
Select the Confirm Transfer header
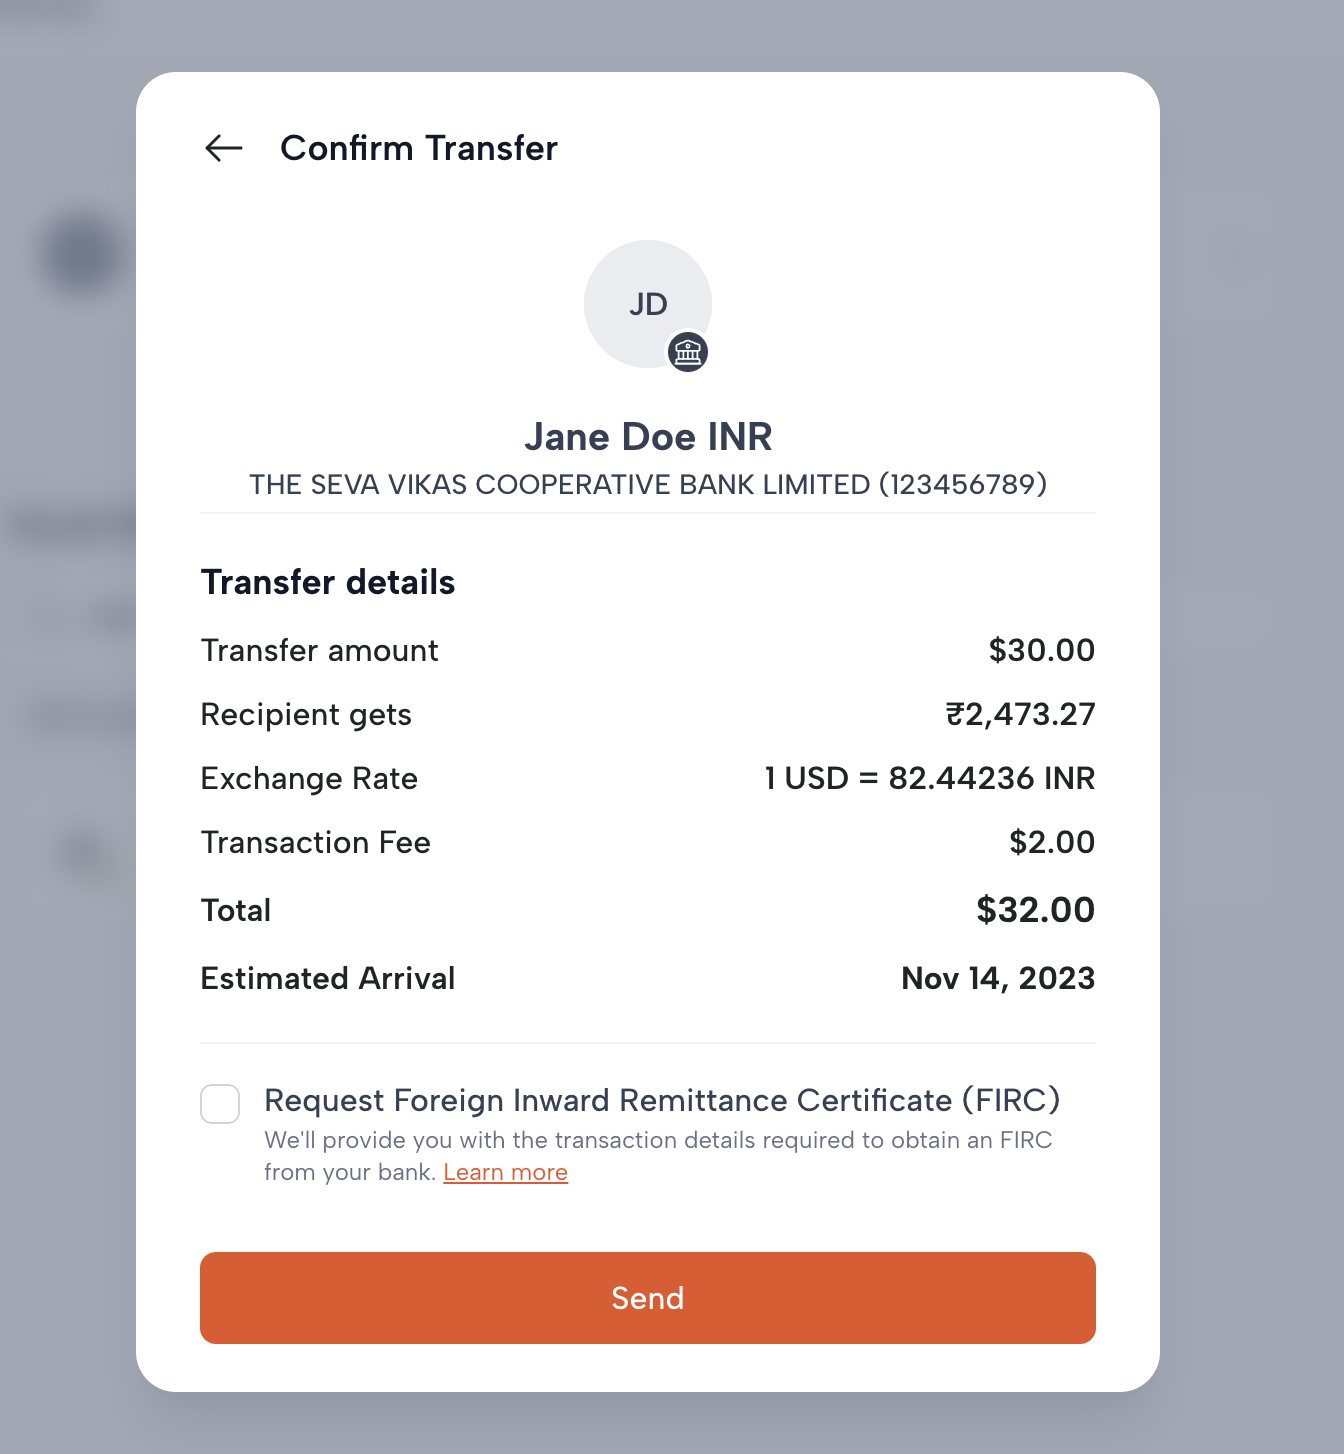[419, 148]
